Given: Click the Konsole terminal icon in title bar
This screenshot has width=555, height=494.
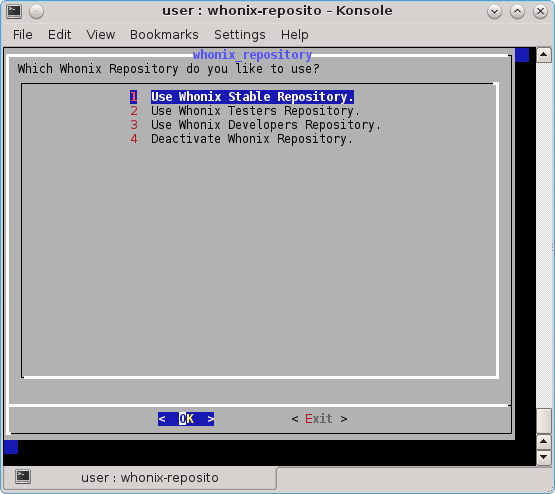Looking at the screenshot, I should pos(14,11).
